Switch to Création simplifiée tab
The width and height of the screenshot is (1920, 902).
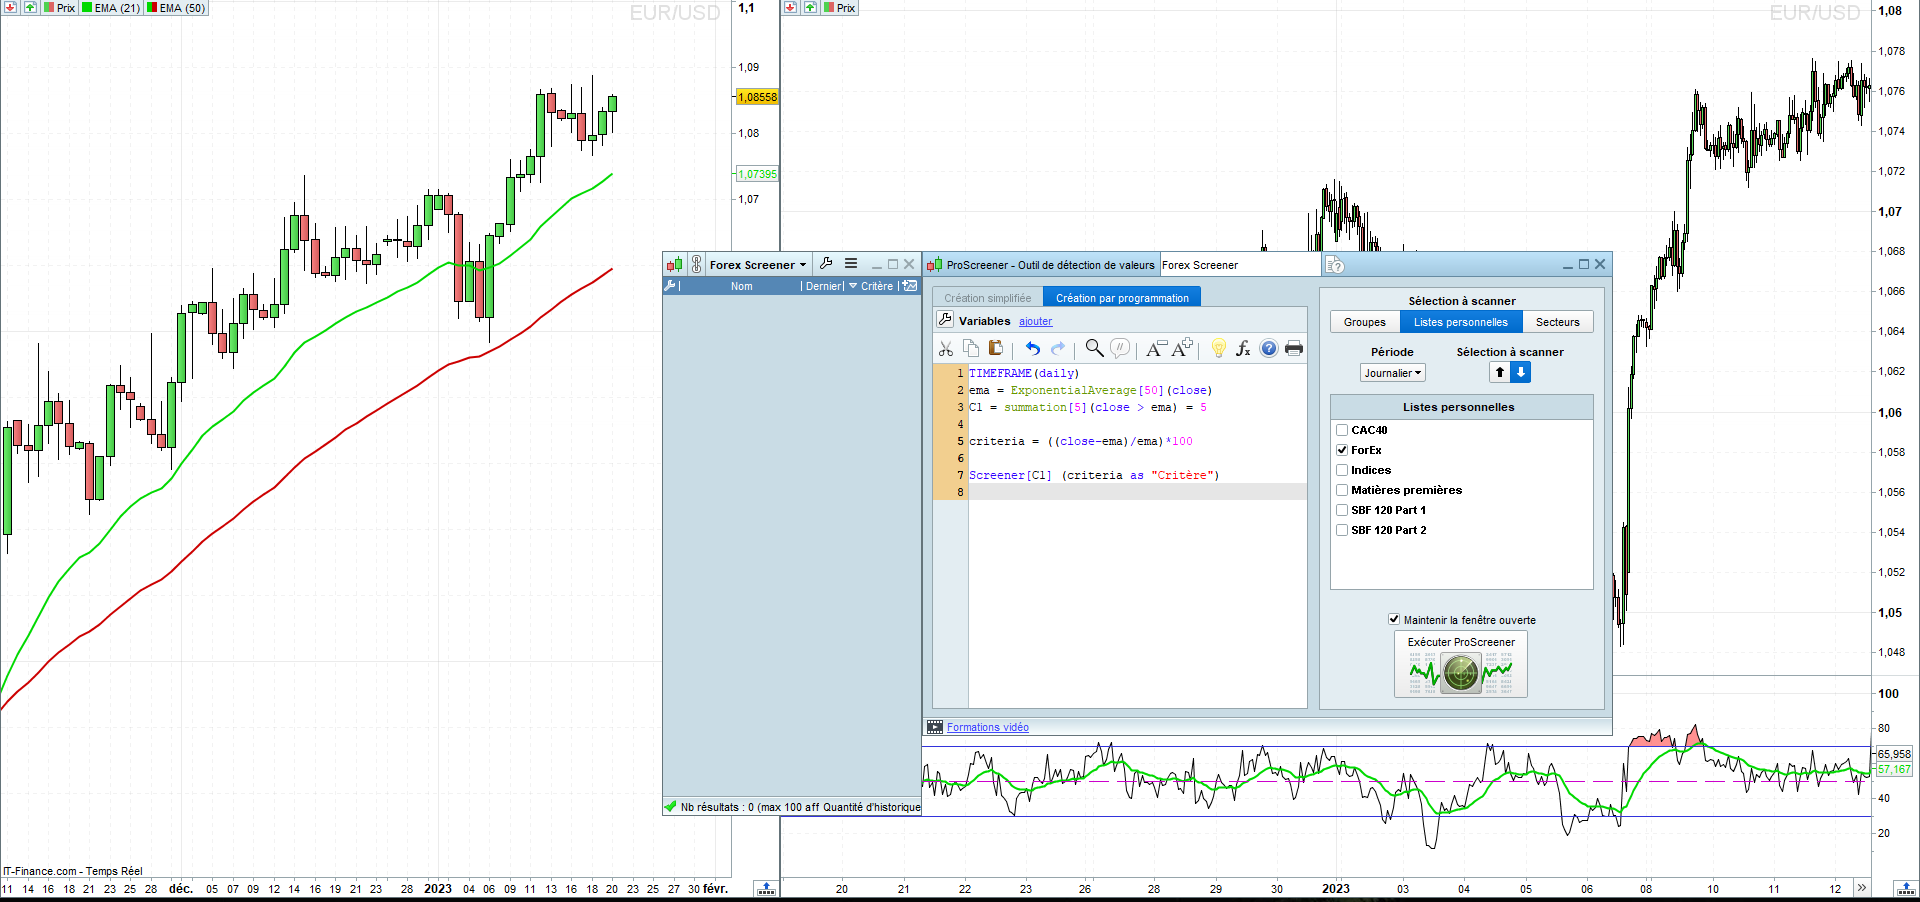coord(987,298)
